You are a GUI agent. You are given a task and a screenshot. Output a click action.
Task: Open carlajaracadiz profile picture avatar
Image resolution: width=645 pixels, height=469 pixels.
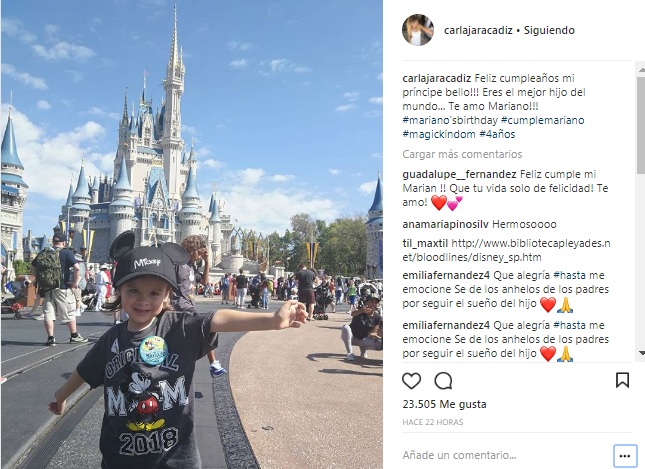[x=418, y=30]
